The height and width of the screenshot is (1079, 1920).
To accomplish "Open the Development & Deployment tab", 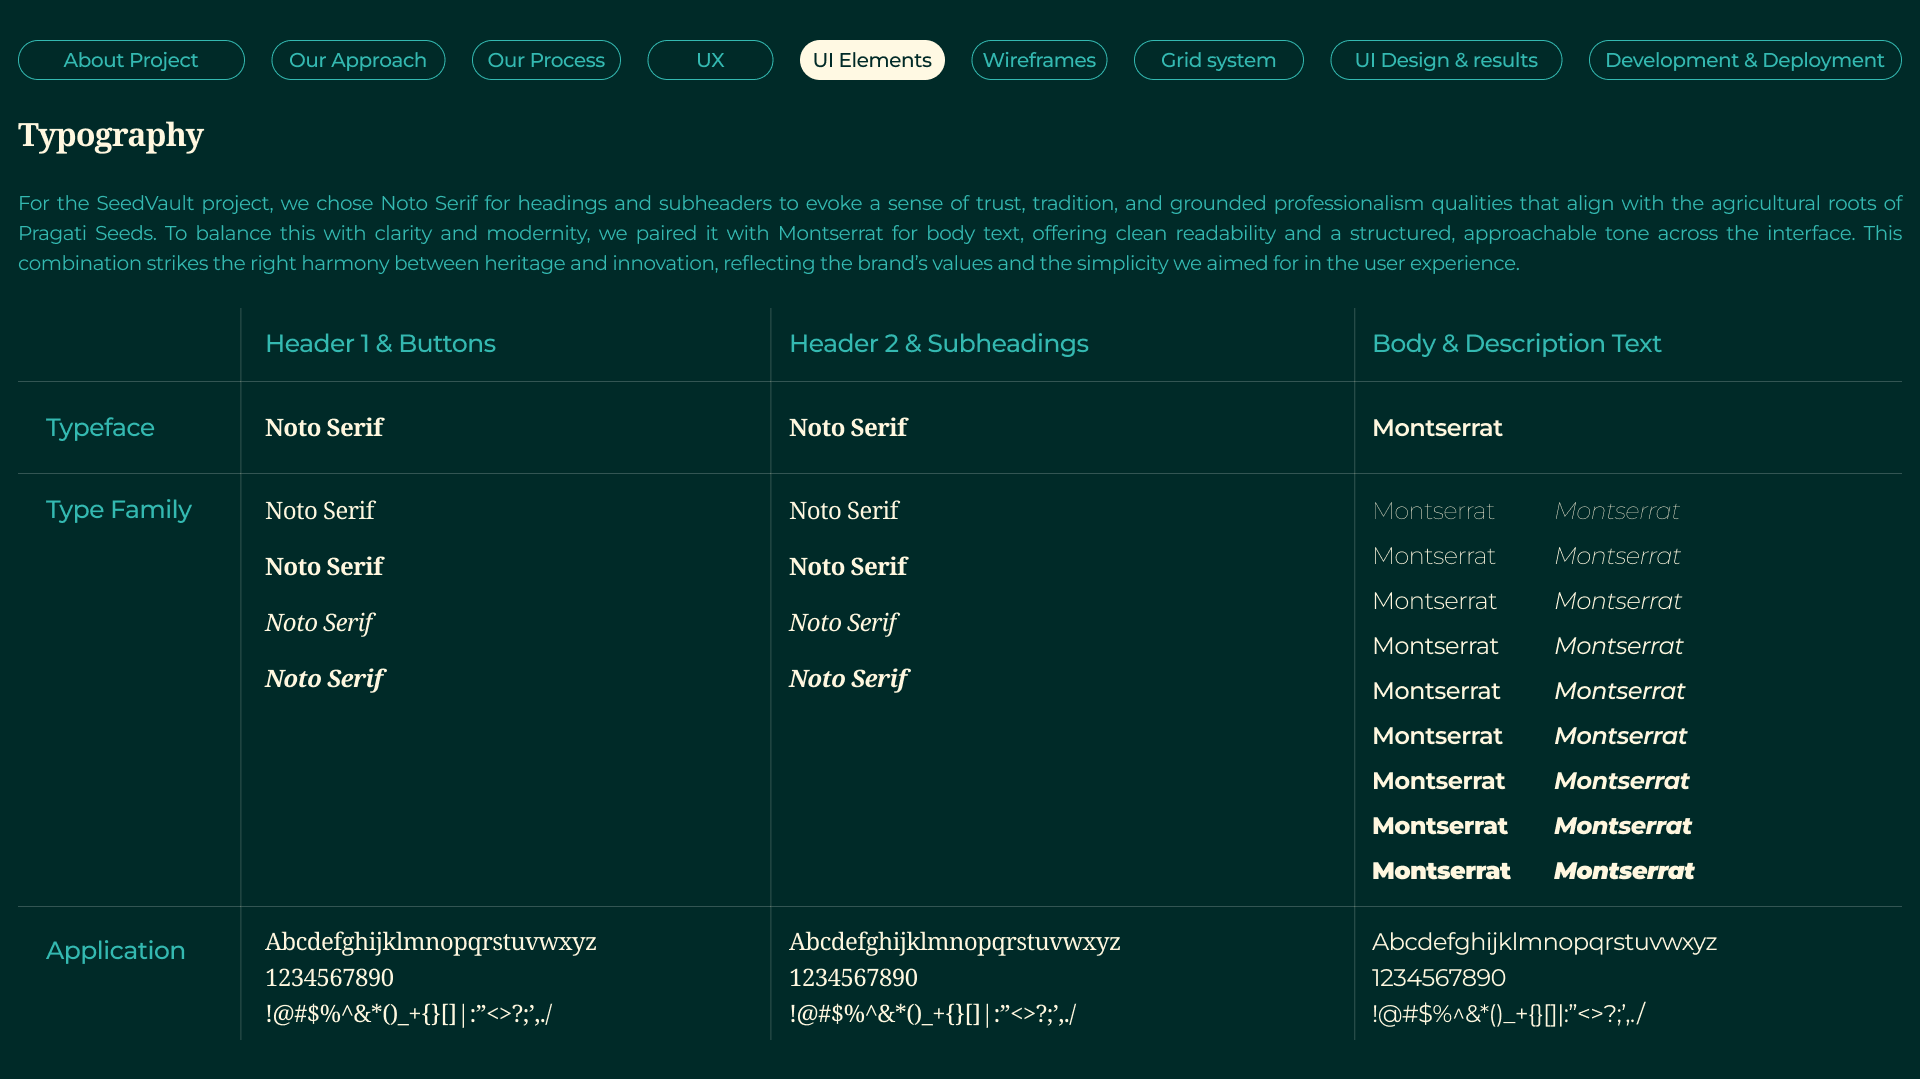I will [1745, 60].
